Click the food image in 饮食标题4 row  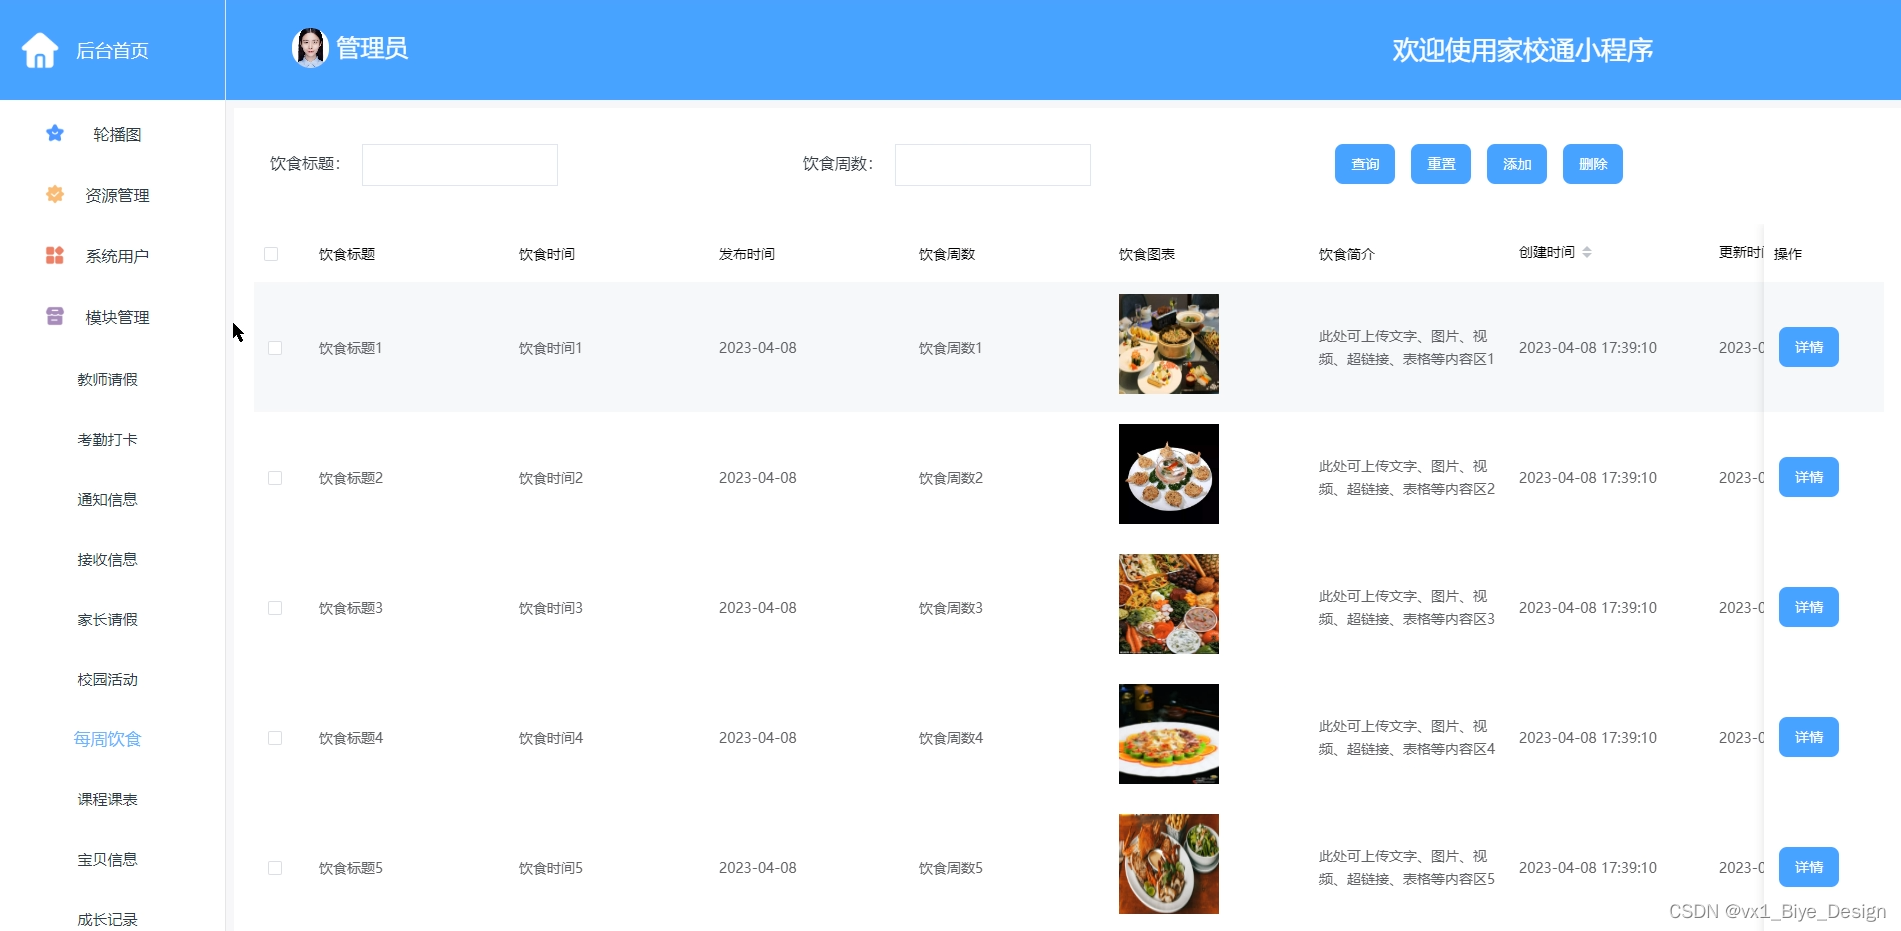(x=1169, y=734)
